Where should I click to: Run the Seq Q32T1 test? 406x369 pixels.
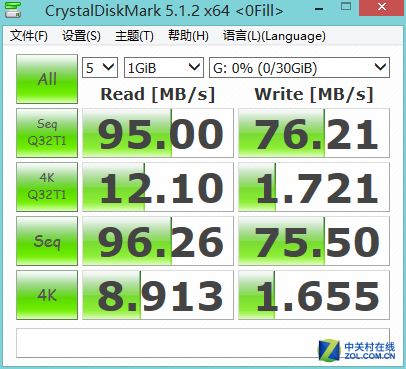[x=47, y=133]
